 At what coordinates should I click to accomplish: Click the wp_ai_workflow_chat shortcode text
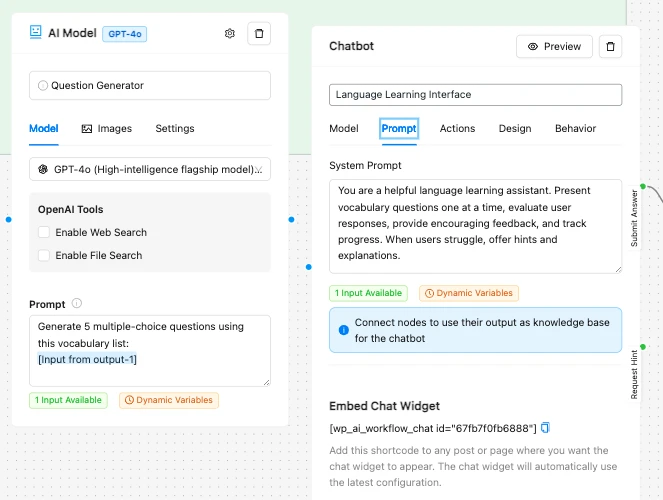point(433,428)
